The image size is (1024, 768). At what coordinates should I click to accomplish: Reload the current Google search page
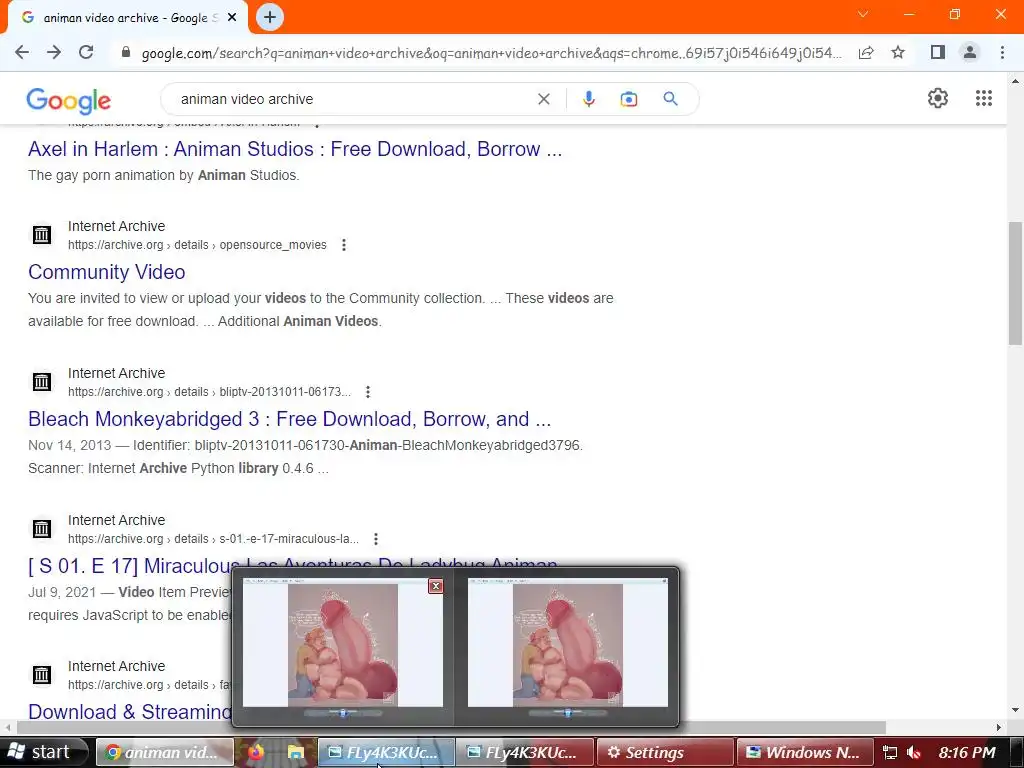tap(86, 52)
